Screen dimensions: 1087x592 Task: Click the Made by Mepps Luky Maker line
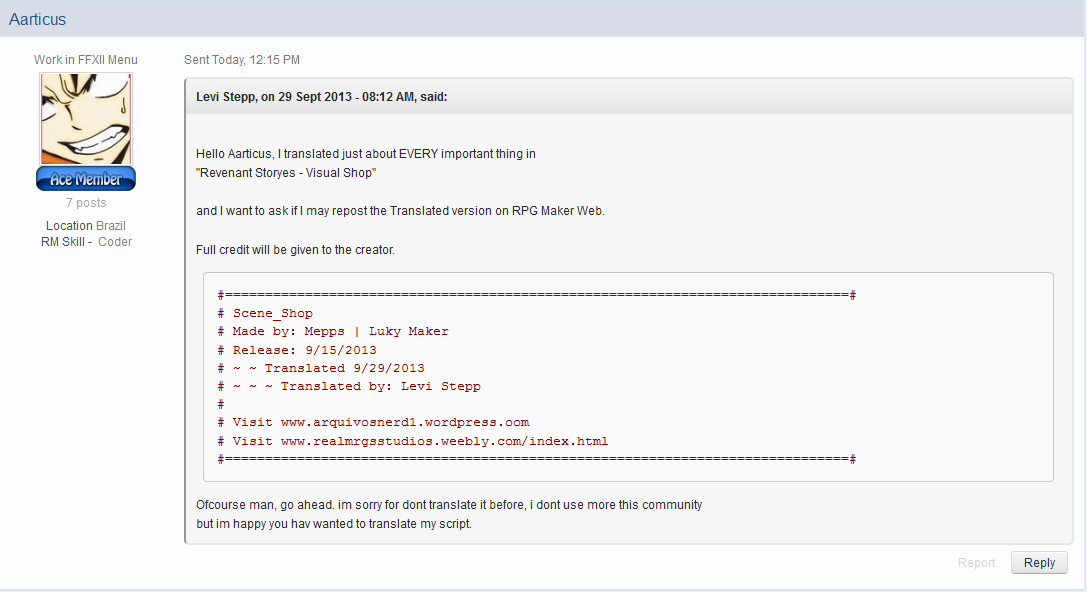tap(333, 331)
